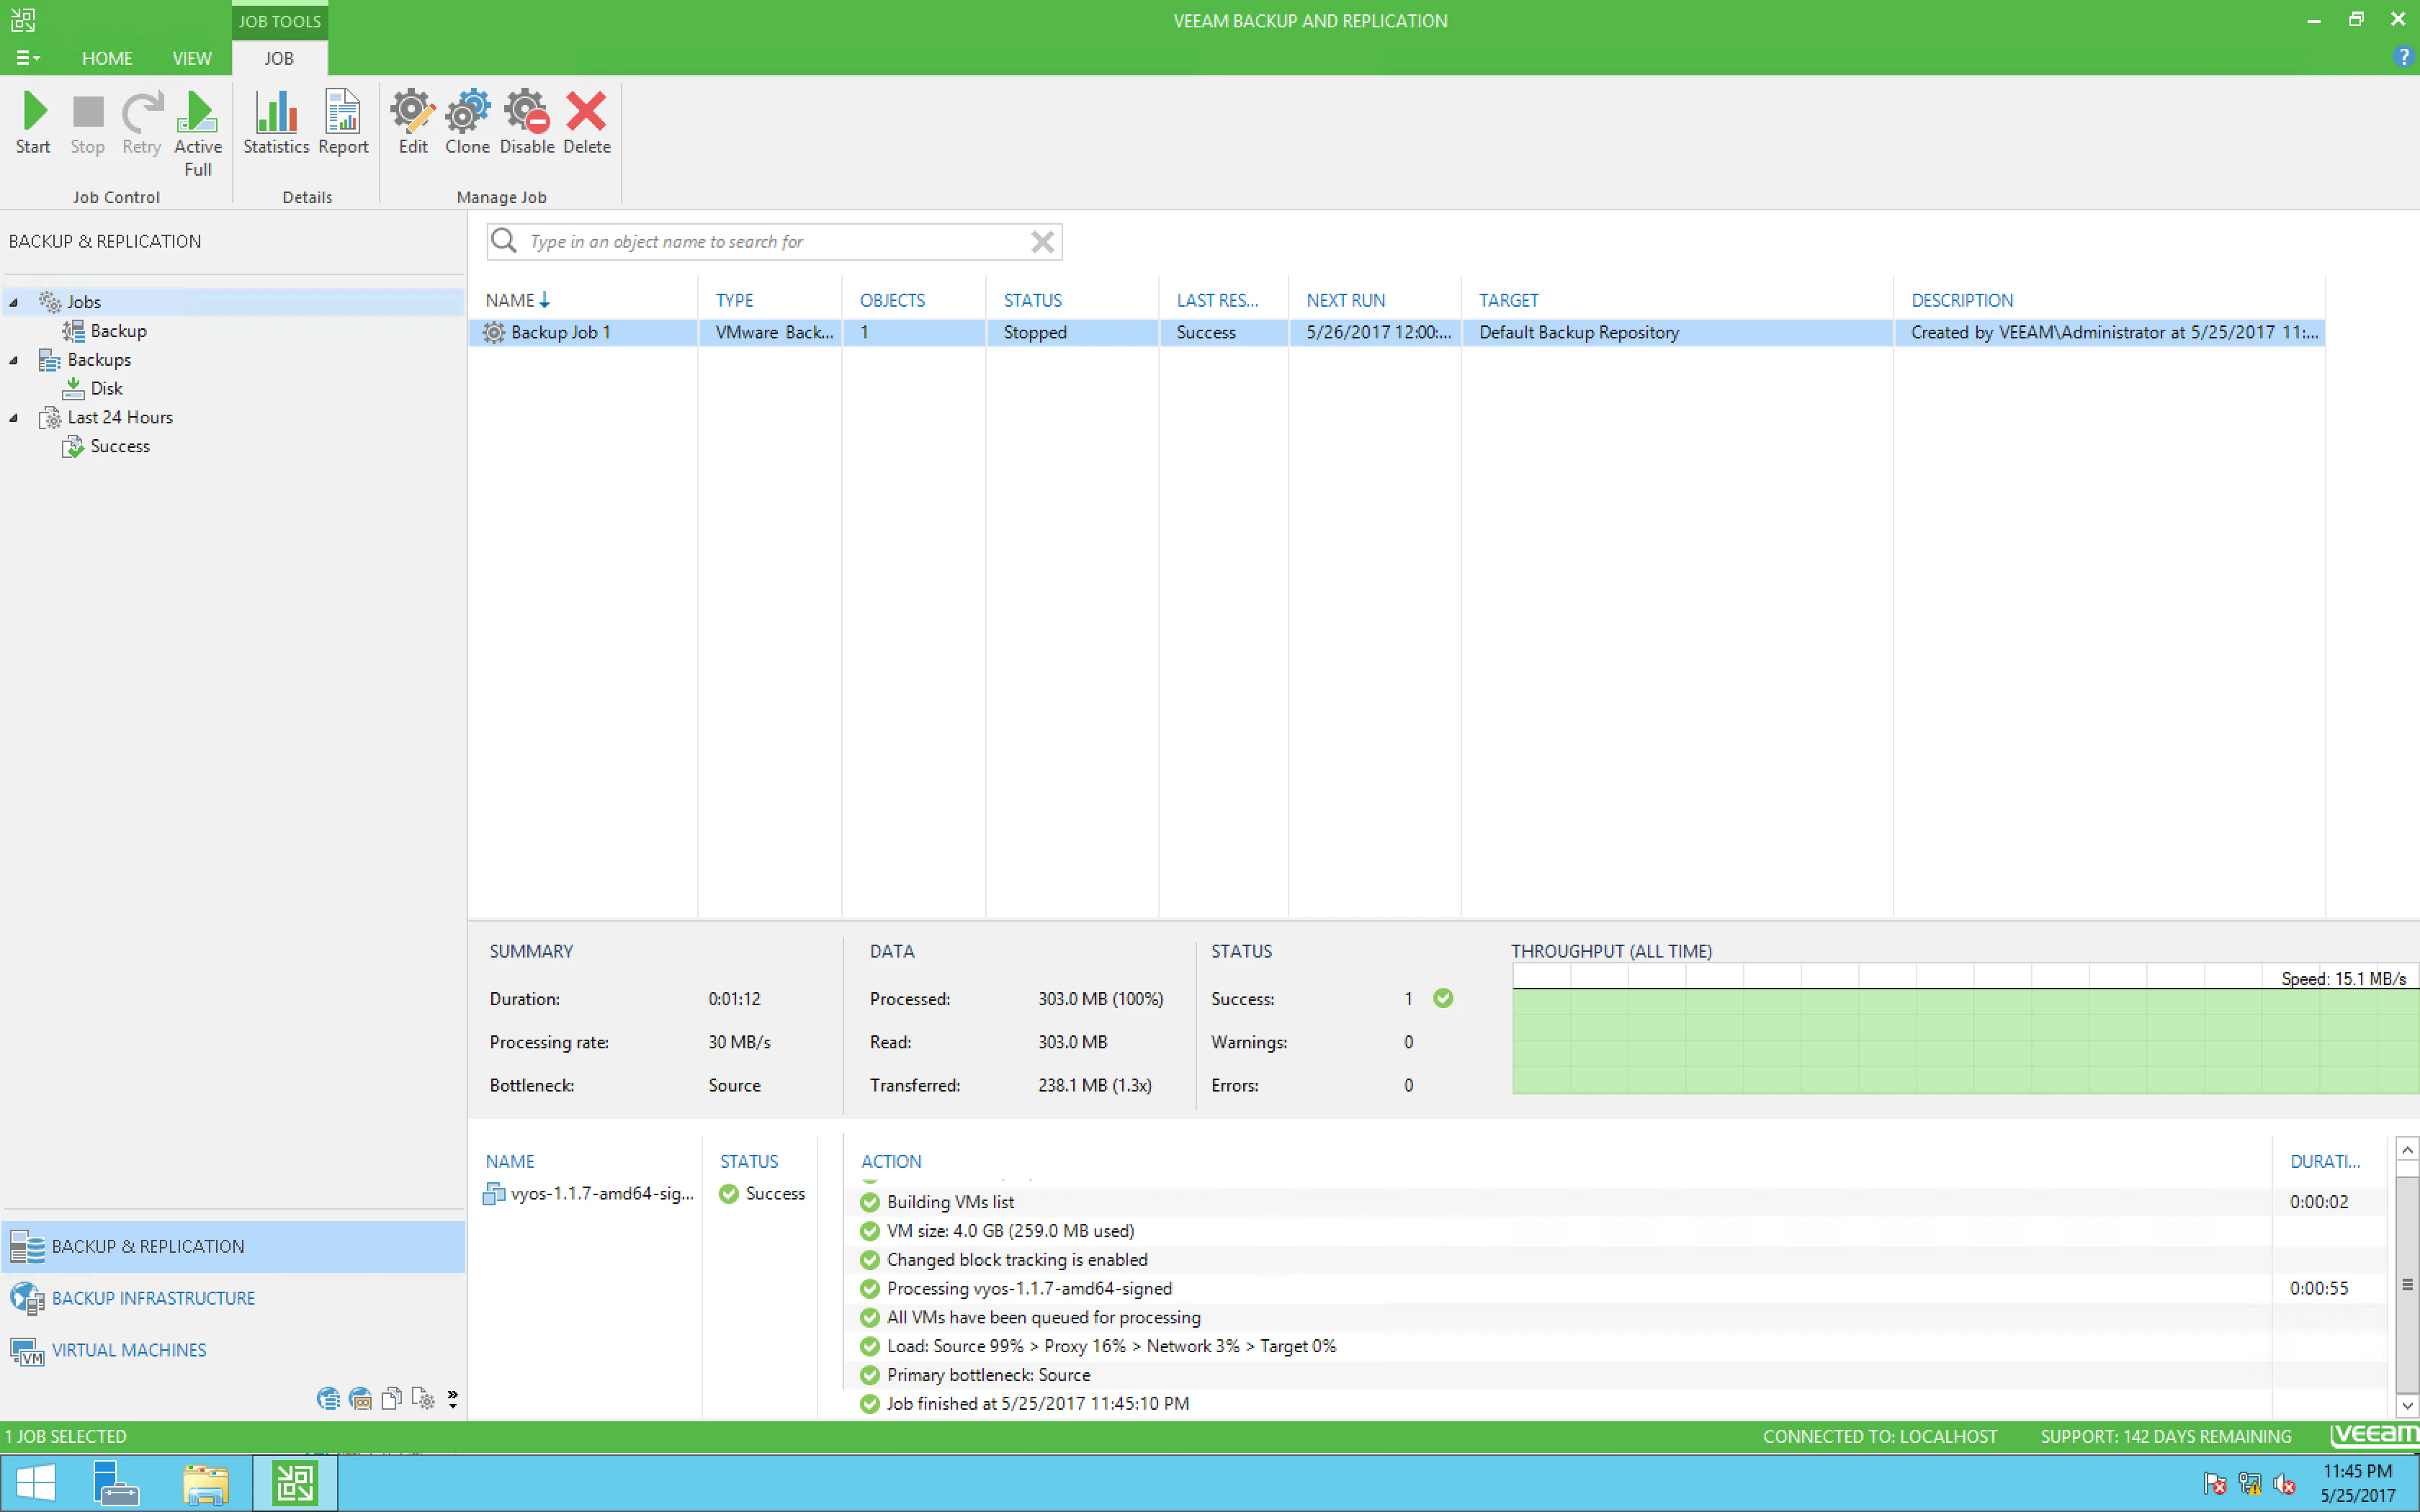Viewport: 2420px width, 1512px height.
Task: Collapse the Last 24 Hours node
Action: click(x=14, y=418)
